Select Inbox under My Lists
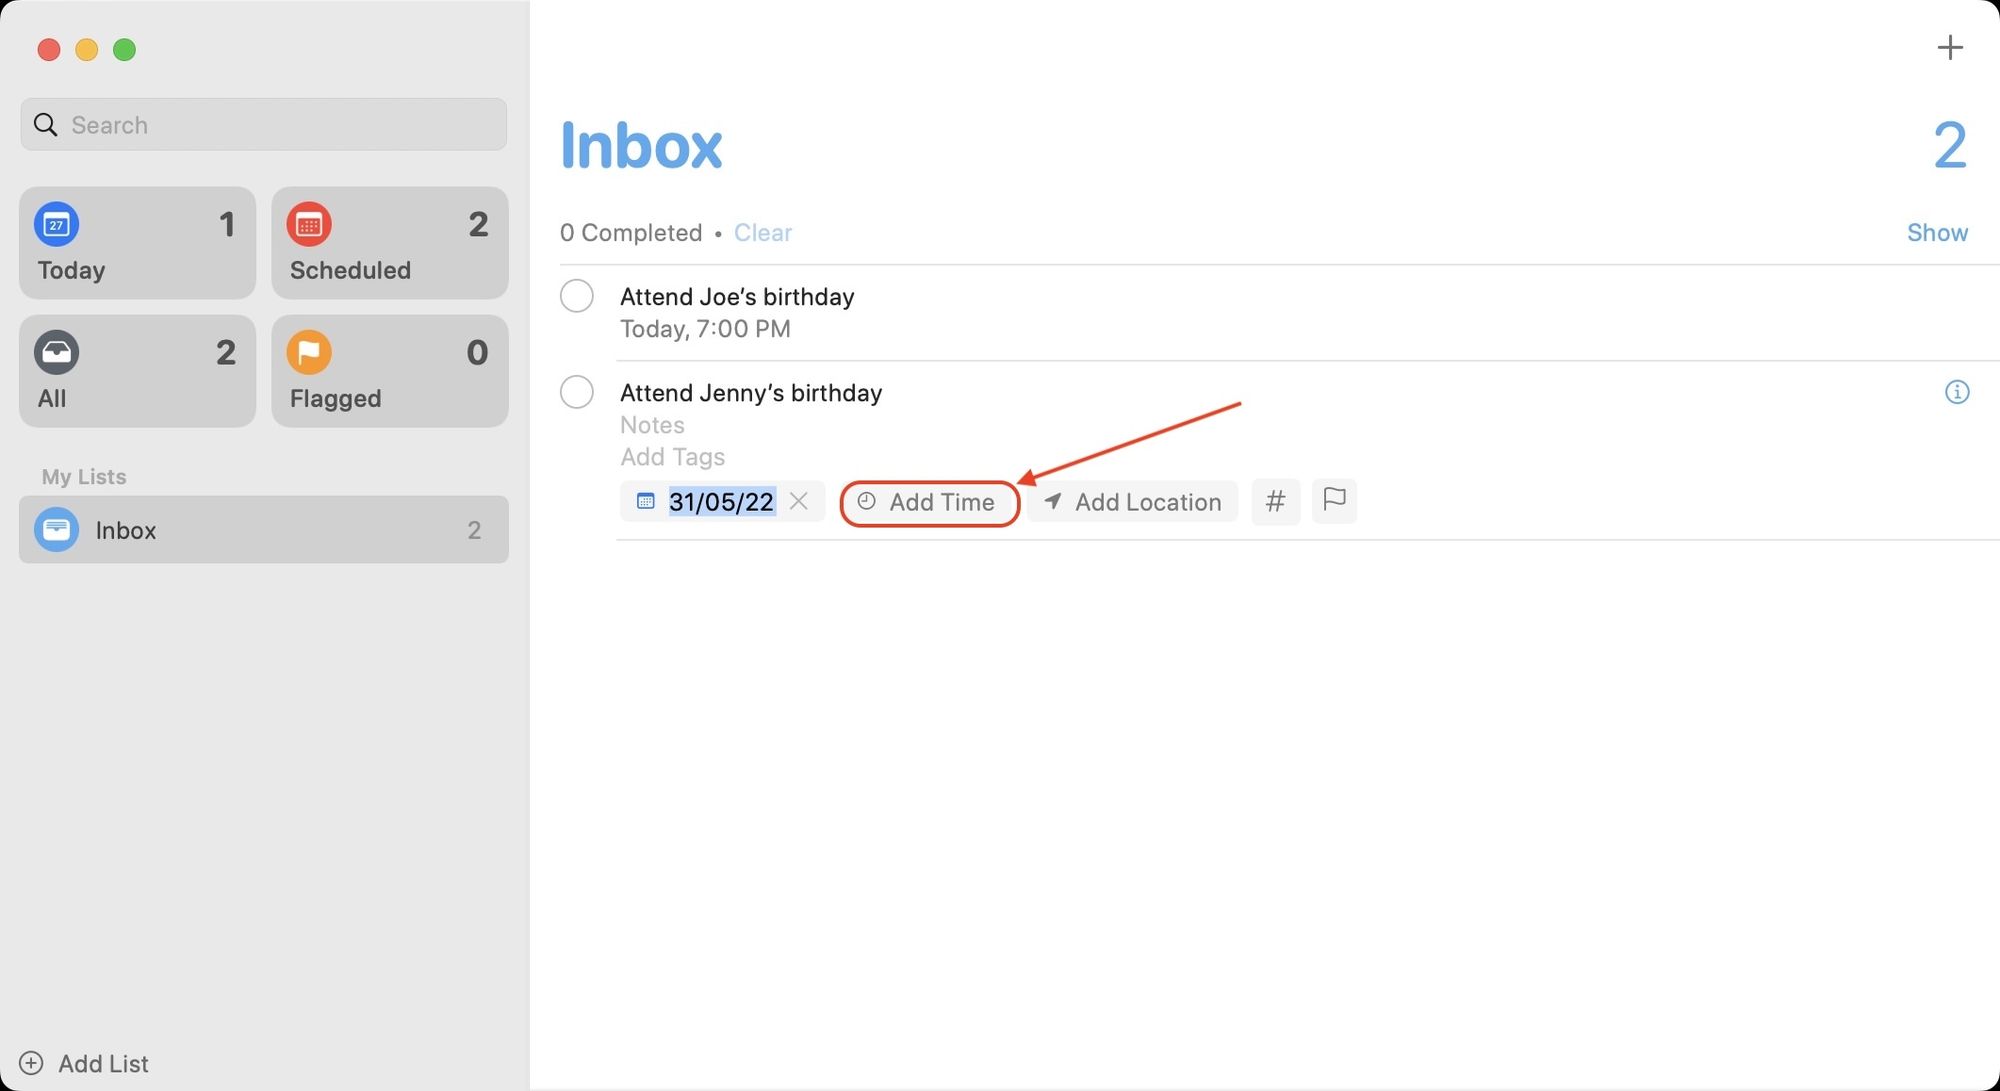Viewport: 2000px width, 1091px height. point(263,529)
